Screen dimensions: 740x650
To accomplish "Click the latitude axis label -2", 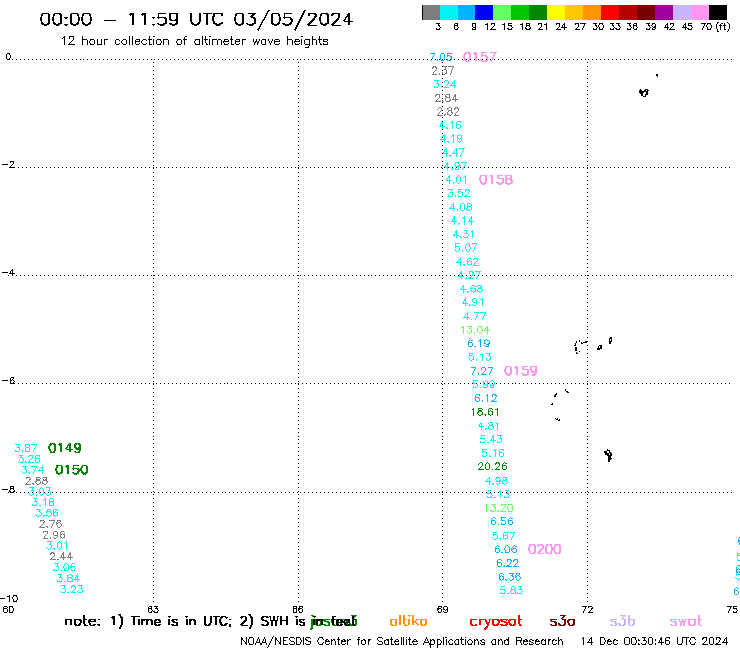I will (8, 165).
